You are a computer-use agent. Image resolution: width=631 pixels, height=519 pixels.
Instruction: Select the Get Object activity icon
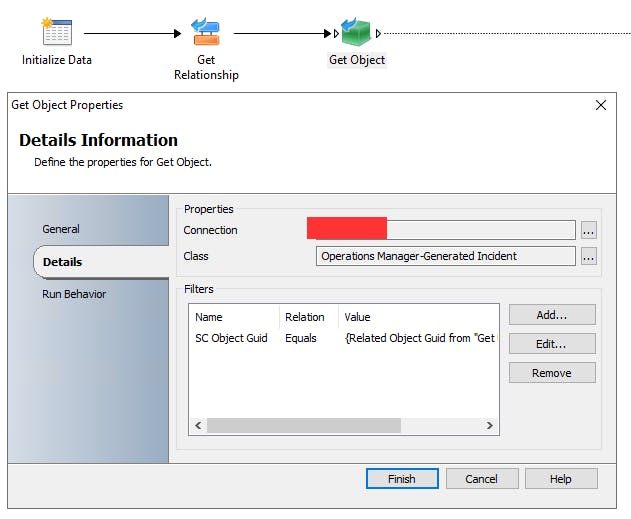(x=356, y=32)
